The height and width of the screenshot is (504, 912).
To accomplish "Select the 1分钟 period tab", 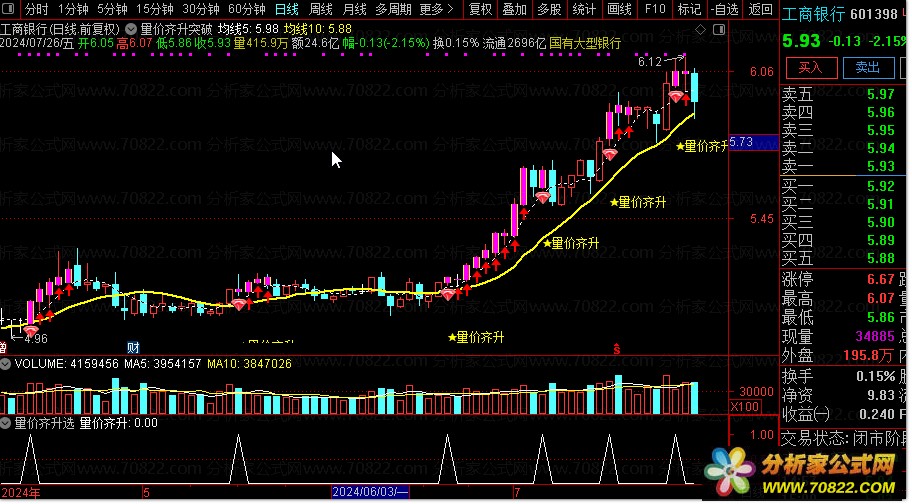I will [73, 9].
